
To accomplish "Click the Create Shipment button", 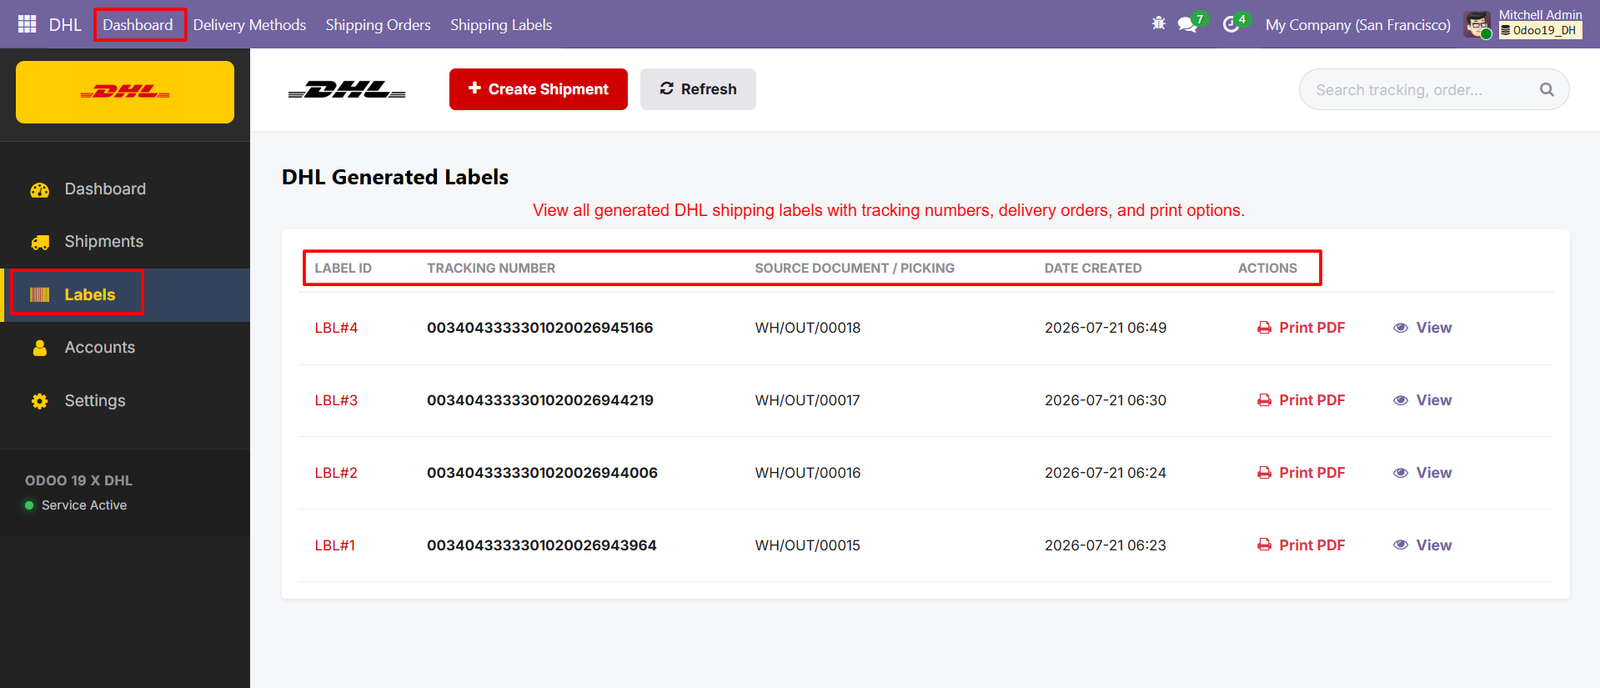I will coord(538,89).
